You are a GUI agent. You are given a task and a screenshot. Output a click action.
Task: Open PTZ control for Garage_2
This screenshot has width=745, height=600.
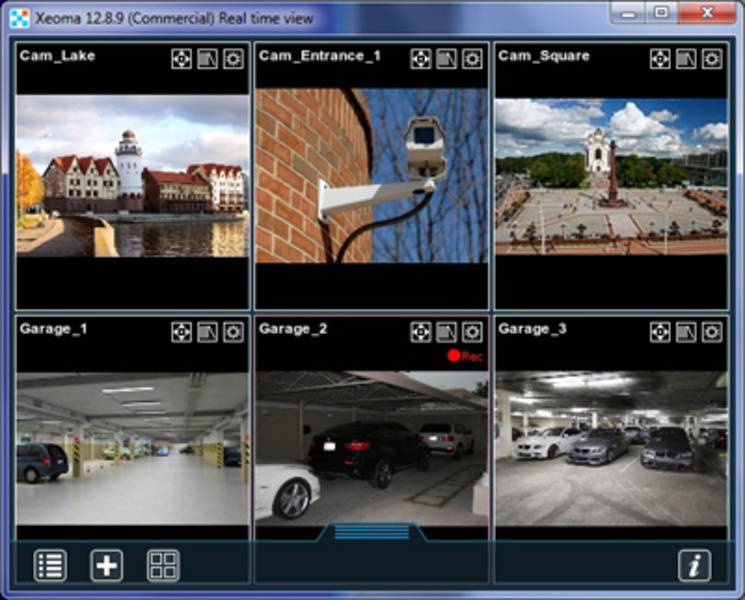tap(421, 332)
